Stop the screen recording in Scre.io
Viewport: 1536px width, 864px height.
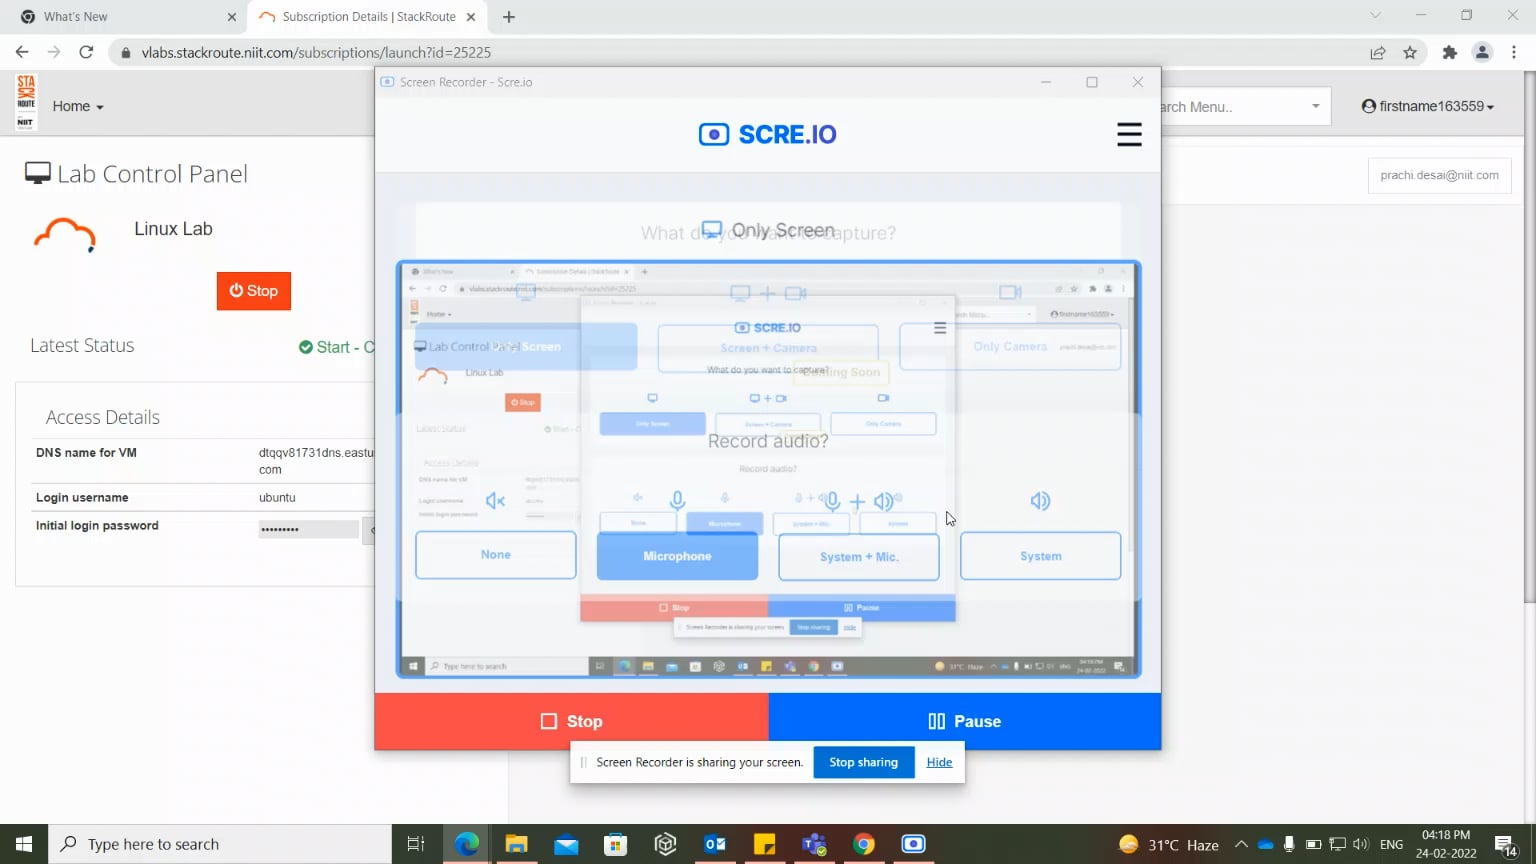571,721
